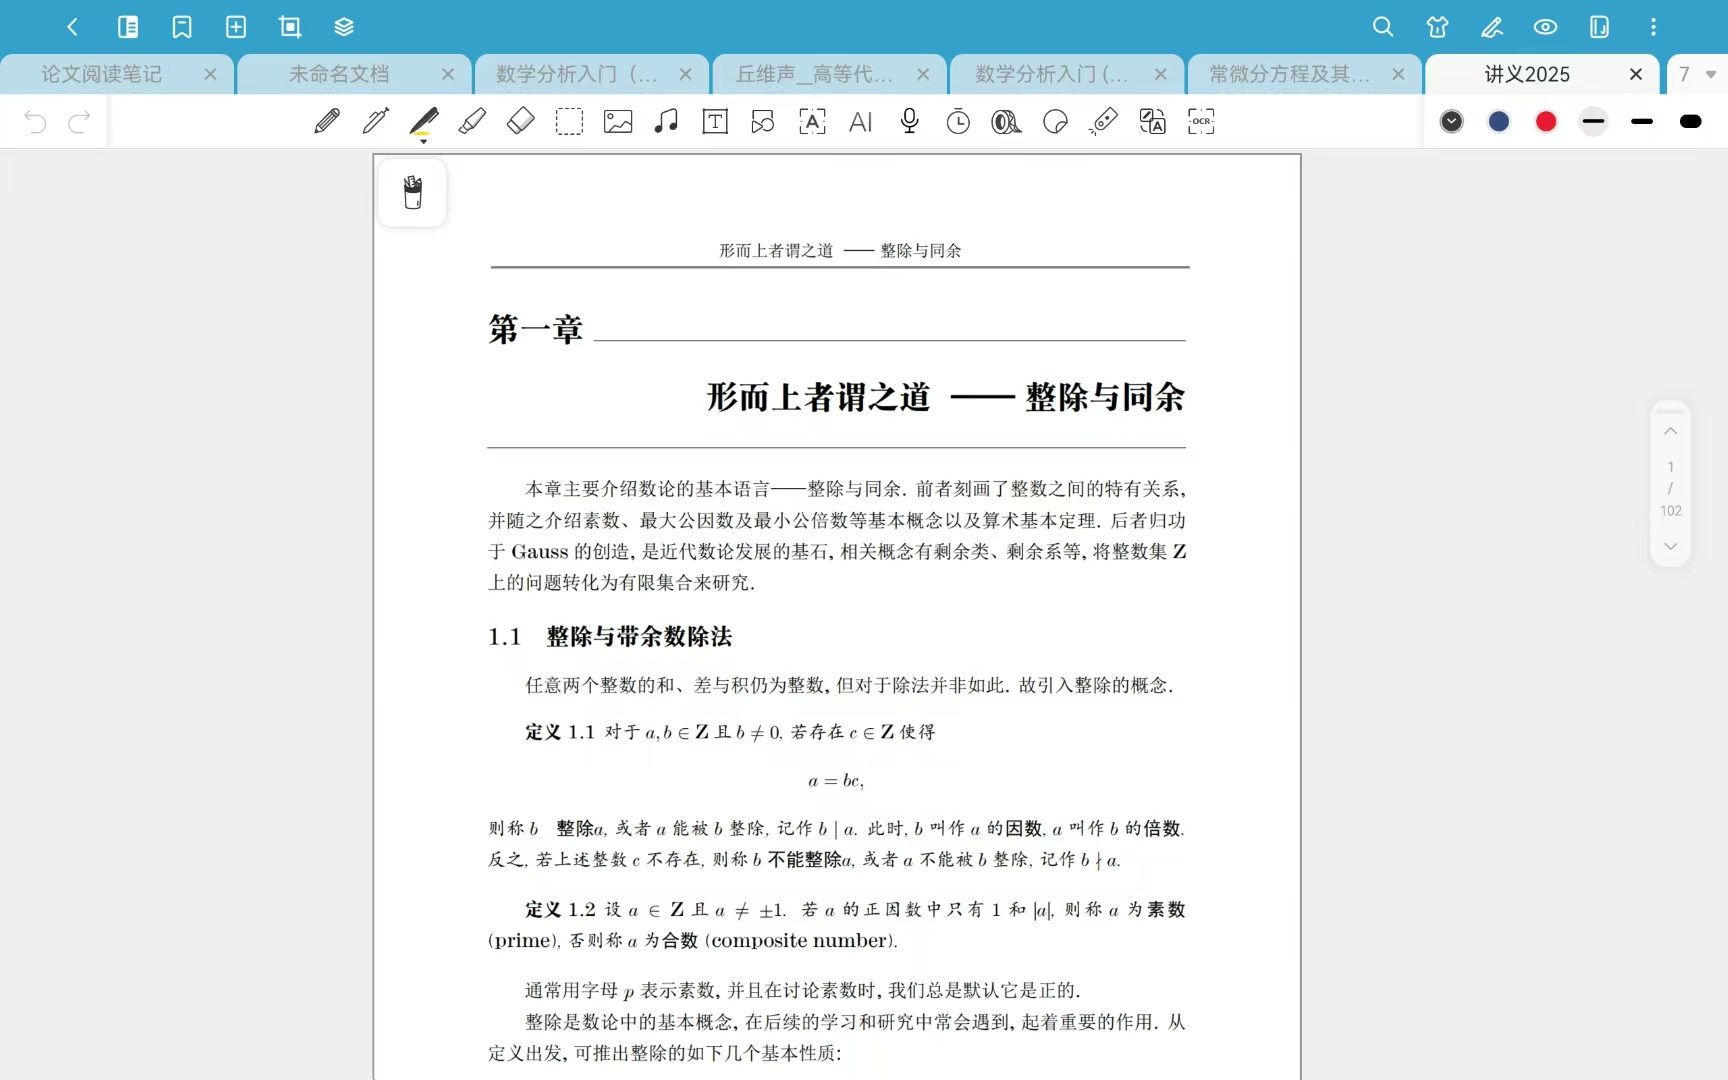Open search with the magnifier icon
Image resolution: width=1728 pixels, height=1080 pixels.
click(x=1383, y=27)
